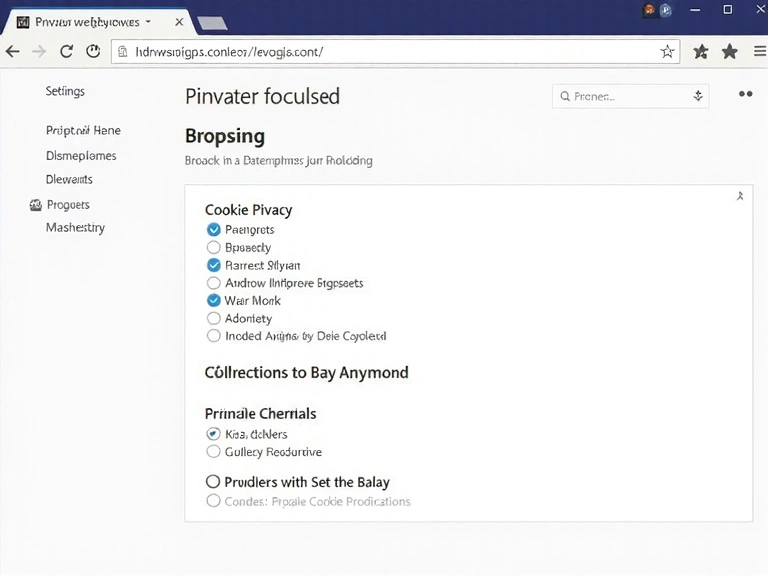This screenshot has width=768, height=576.
Task: Click the star-with-plus toolbar icon
Action: click(x=701, y=51)
